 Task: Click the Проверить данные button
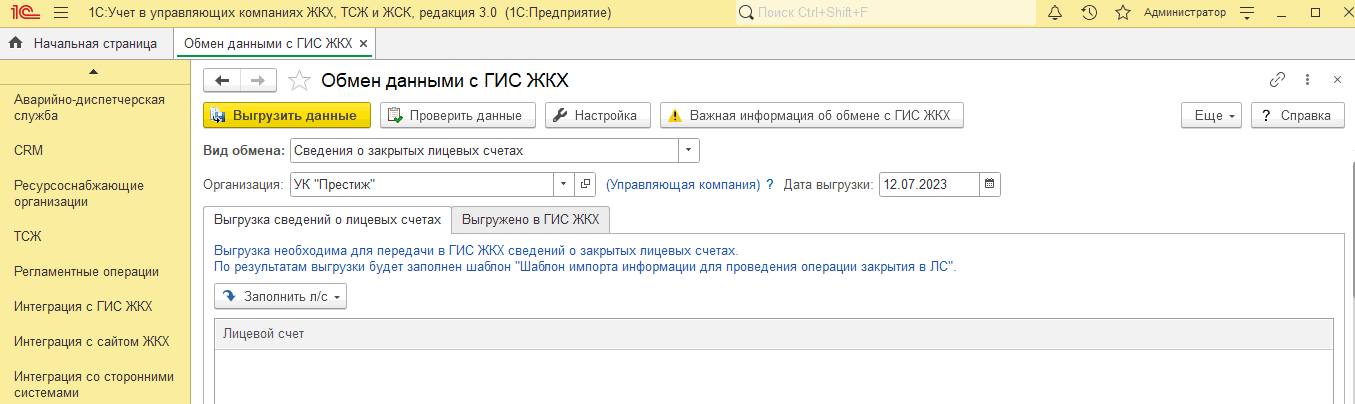pos(457,115)
